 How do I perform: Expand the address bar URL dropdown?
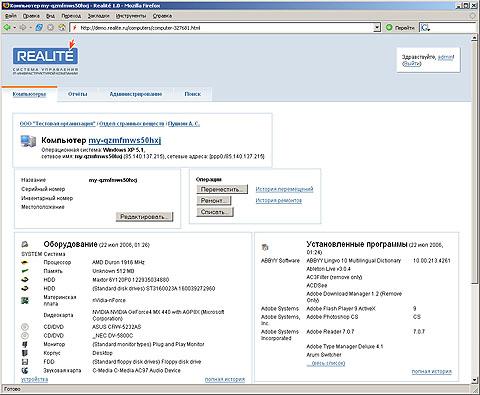coord(377,28)
